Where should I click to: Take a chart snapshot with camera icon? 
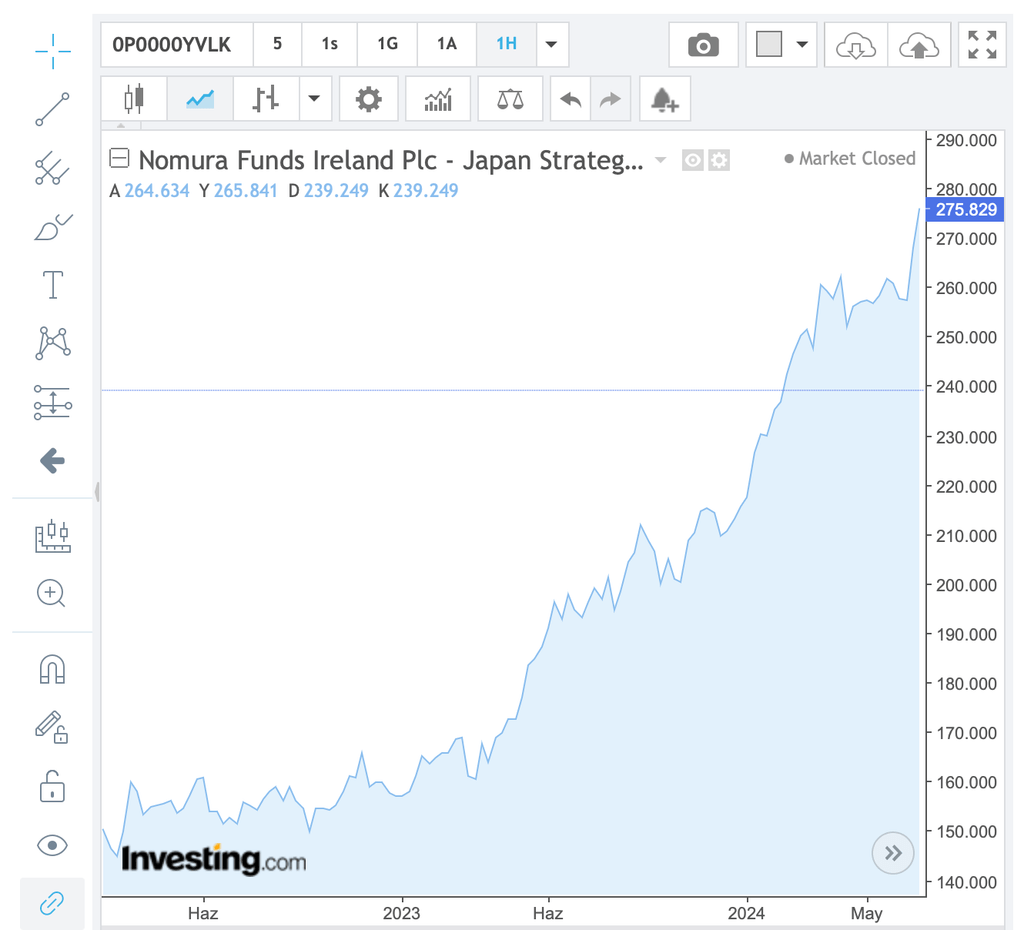[x=703, y=44]
